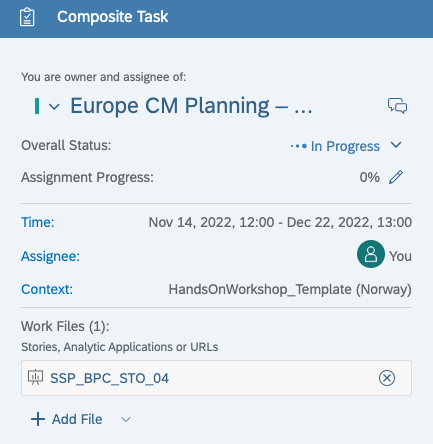Select the Assignee section label
The height and width of the screenshot is (444, 433).
[51, 256]
